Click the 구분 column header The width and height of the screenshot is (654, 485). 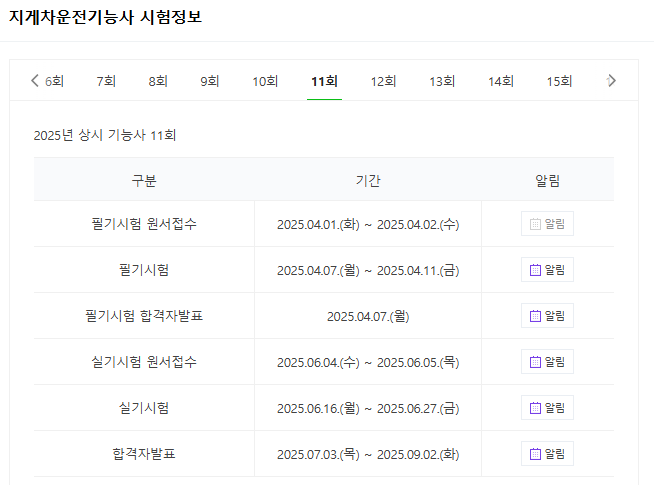pyautogui.click(x=144, y=181)
